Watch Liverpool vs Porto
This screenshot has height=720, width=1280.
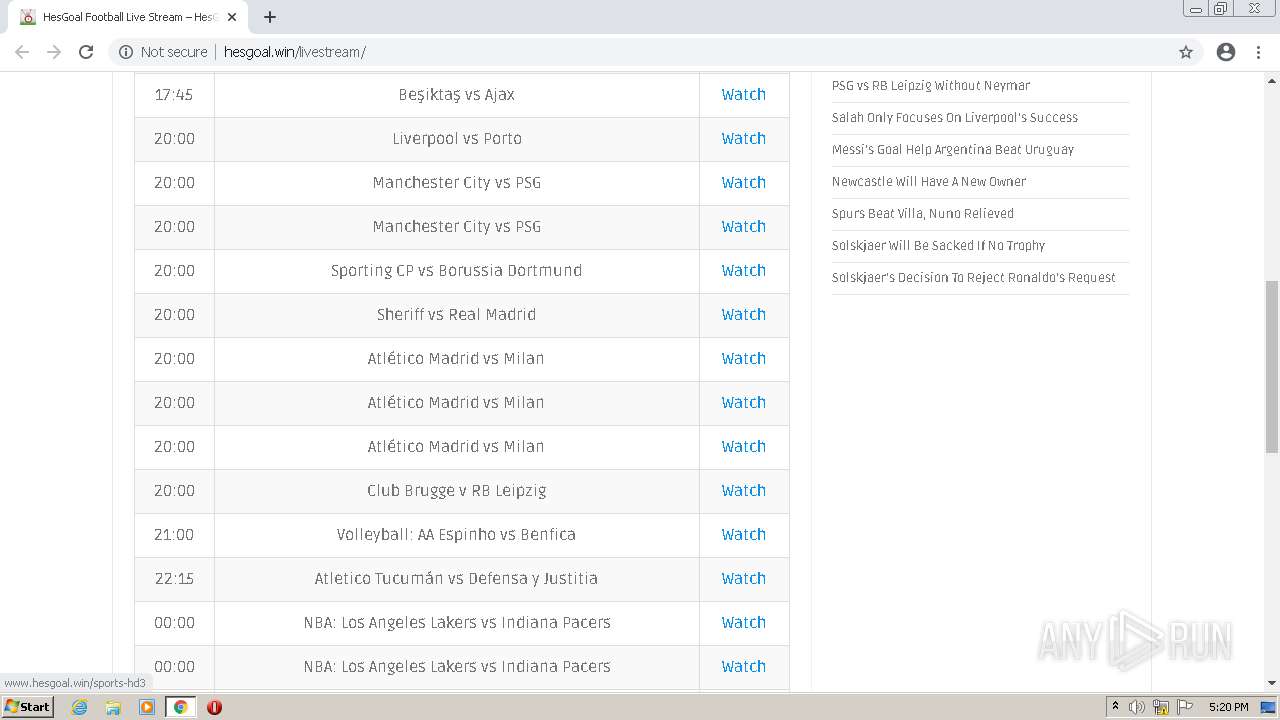744,139
